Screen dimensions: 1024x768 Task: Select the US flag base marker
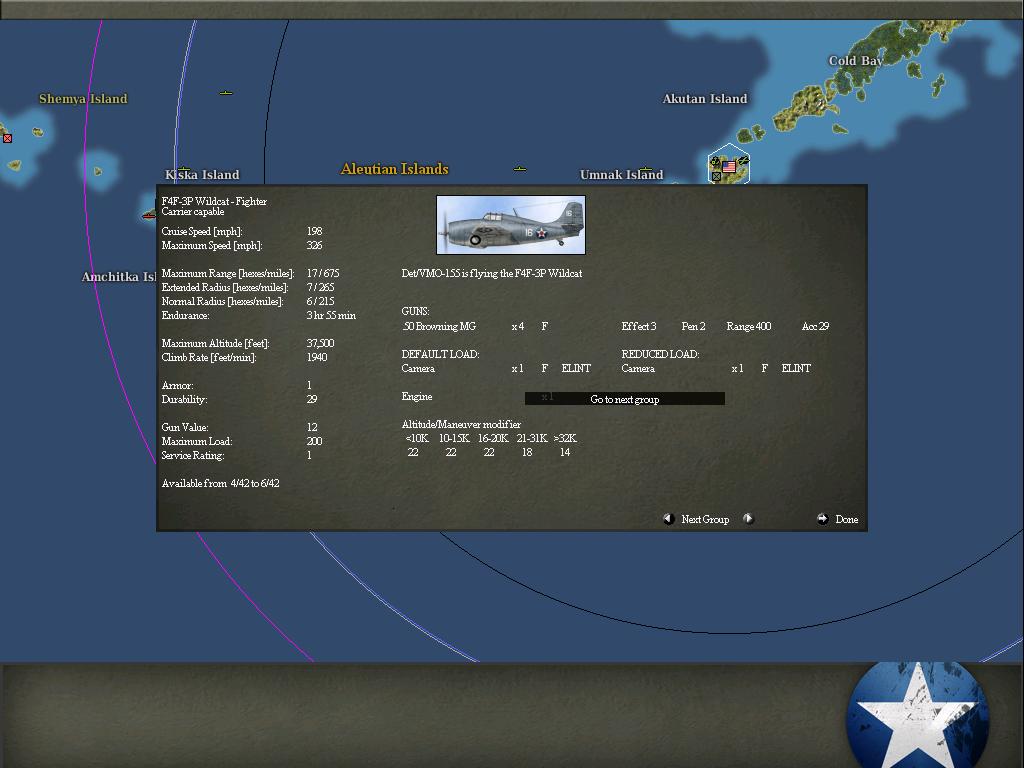729,167
